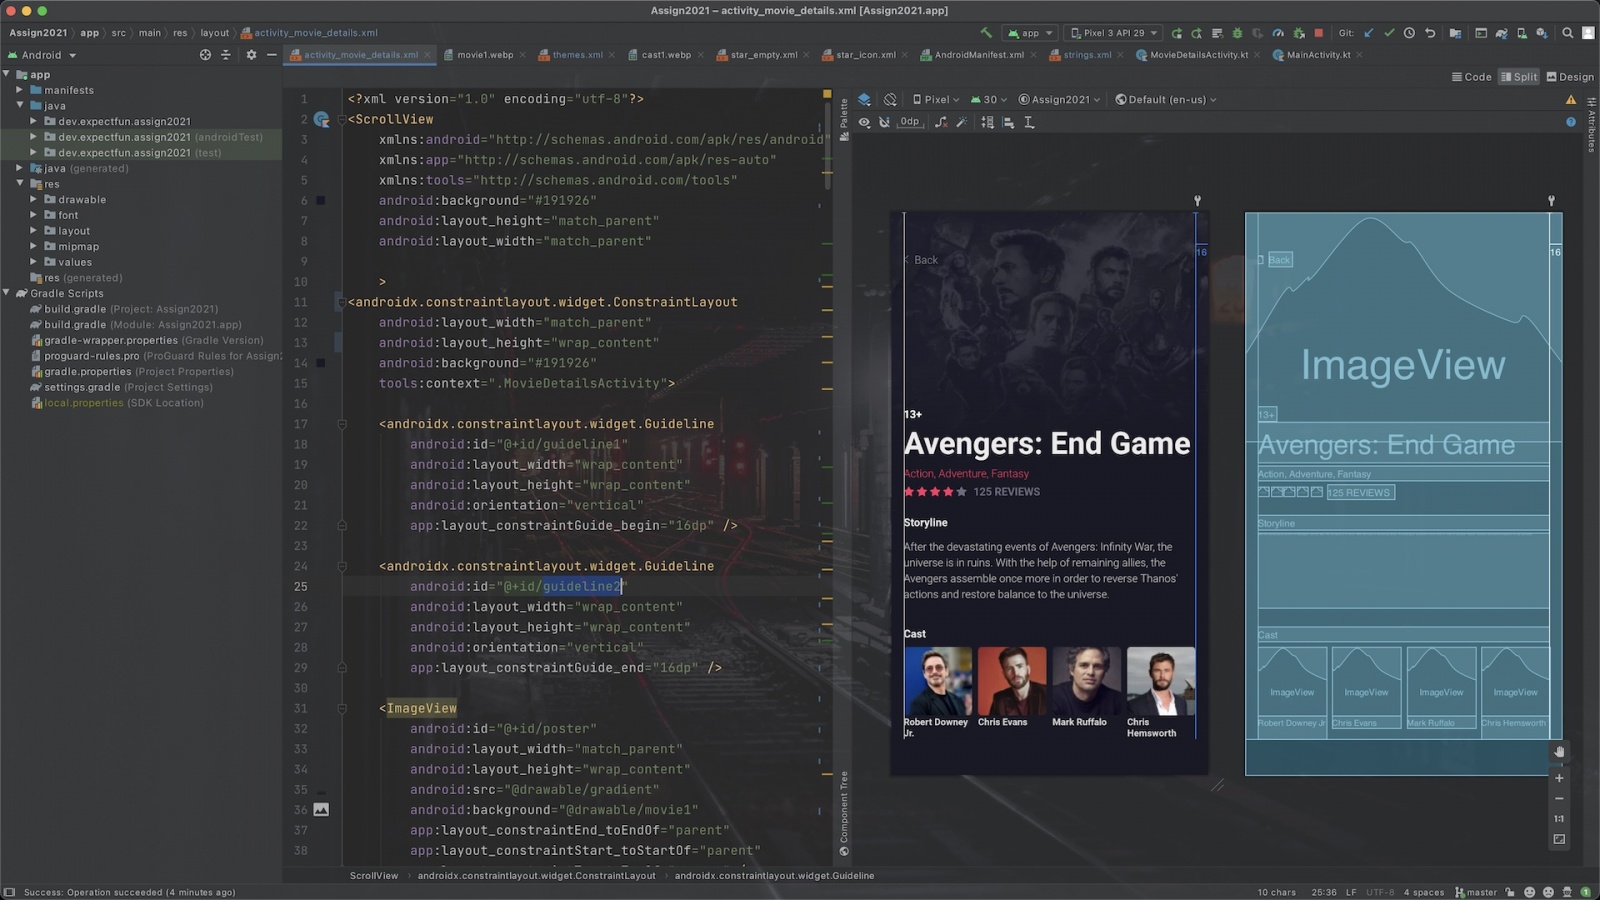Click the Debug app bug icon
This screenshot has height=900, width=1600.
pyautogui.click(x=1237, y=33)
